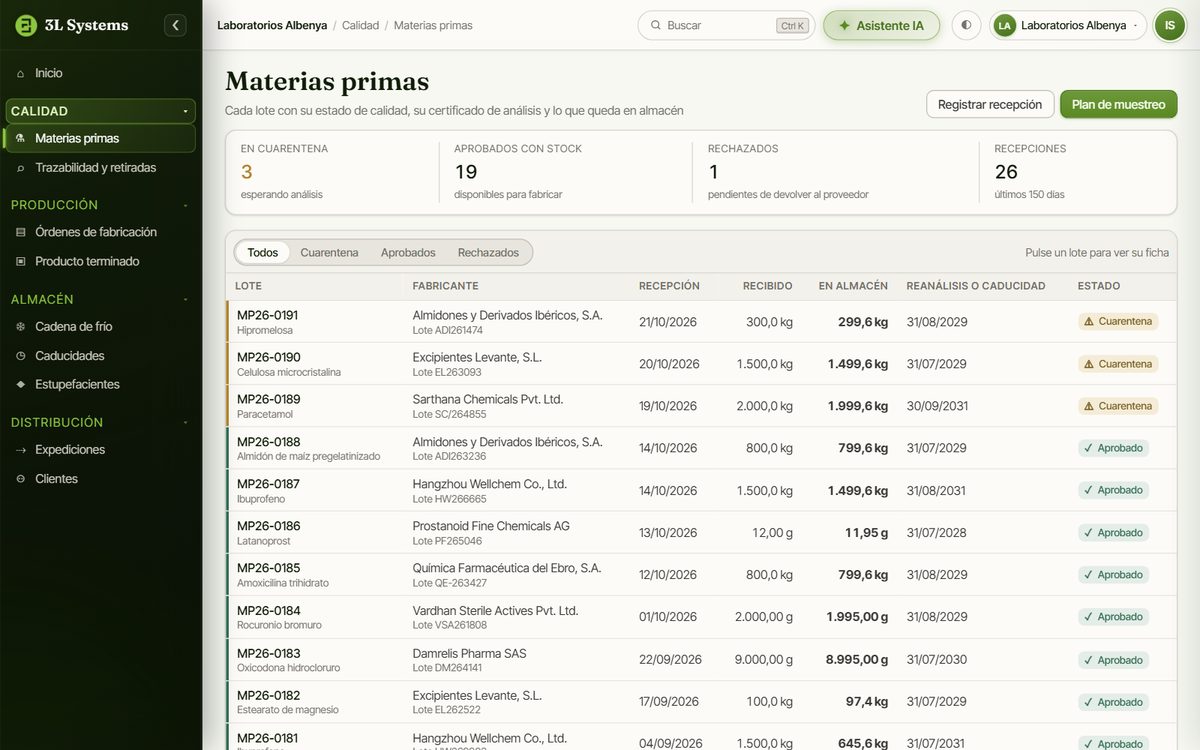Screen dimensions: 1200x750
Task: Open the Laboratorios Albenya organization dropdown
Action: pyautogui.click(x=1069, y=25)
